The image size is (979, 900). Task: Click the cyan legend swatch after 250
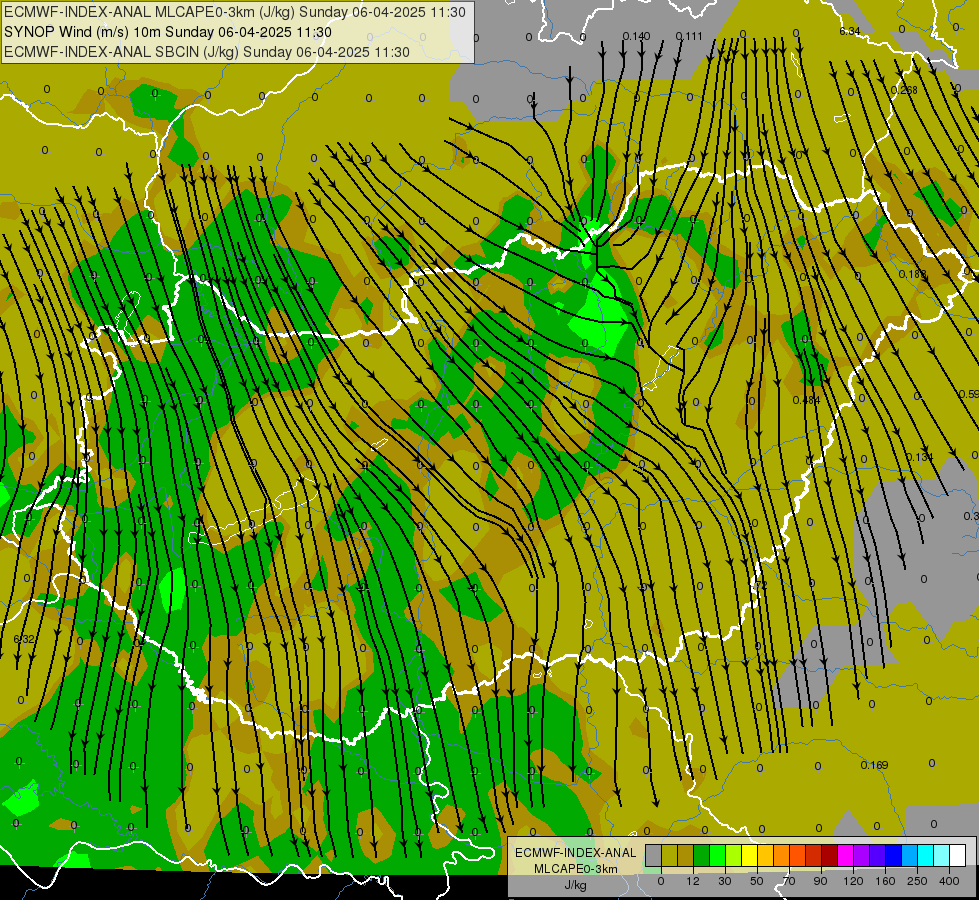point(926,855)
